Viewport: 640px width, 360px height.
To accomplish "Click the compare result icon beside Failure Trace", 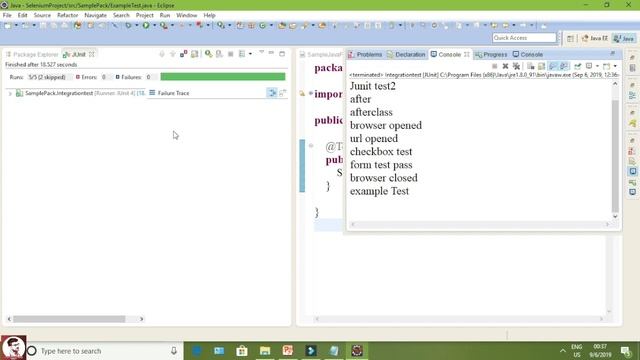I will 283,93.
